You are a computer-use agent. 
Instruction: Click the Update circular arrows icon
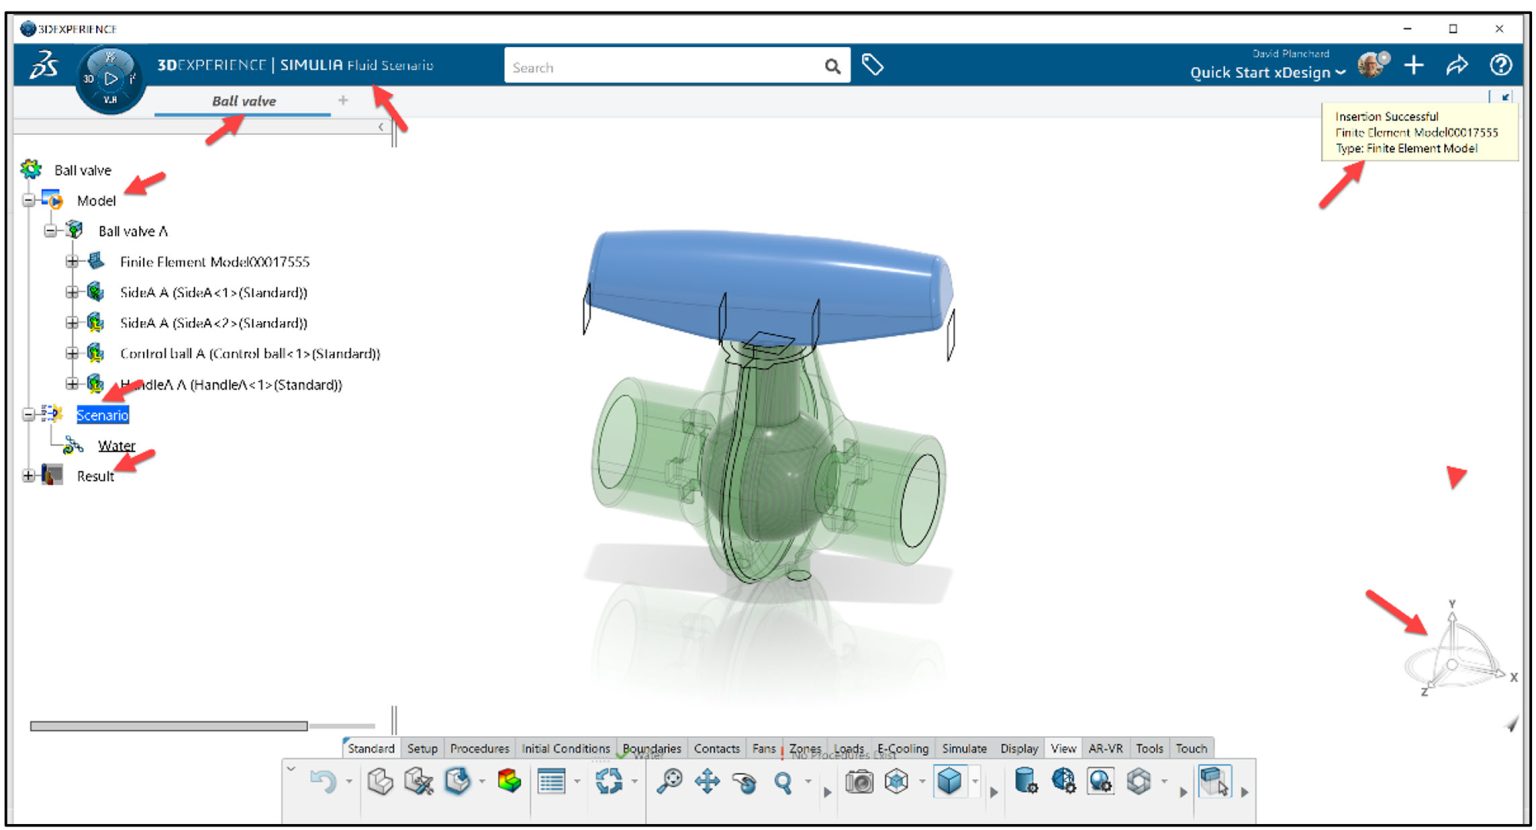click(x=609, y=781)
